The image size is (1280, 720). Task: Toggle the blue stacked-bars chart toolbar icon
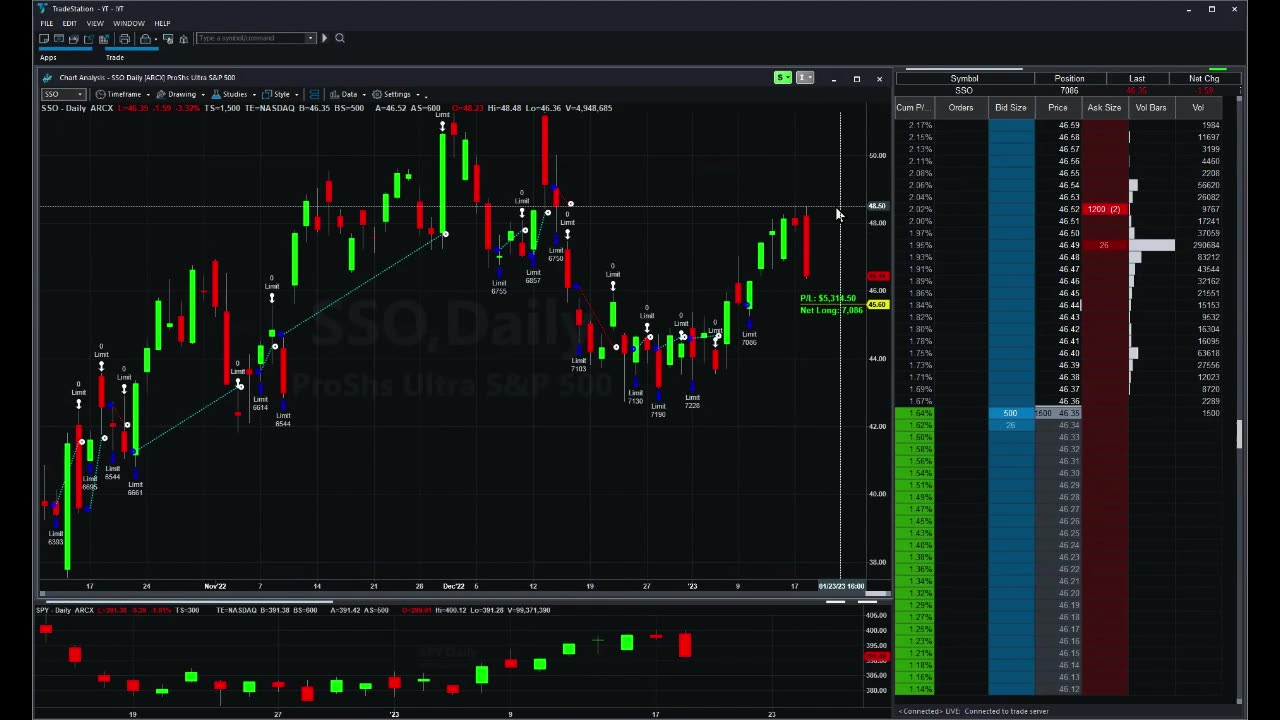(x=314, y=94)
